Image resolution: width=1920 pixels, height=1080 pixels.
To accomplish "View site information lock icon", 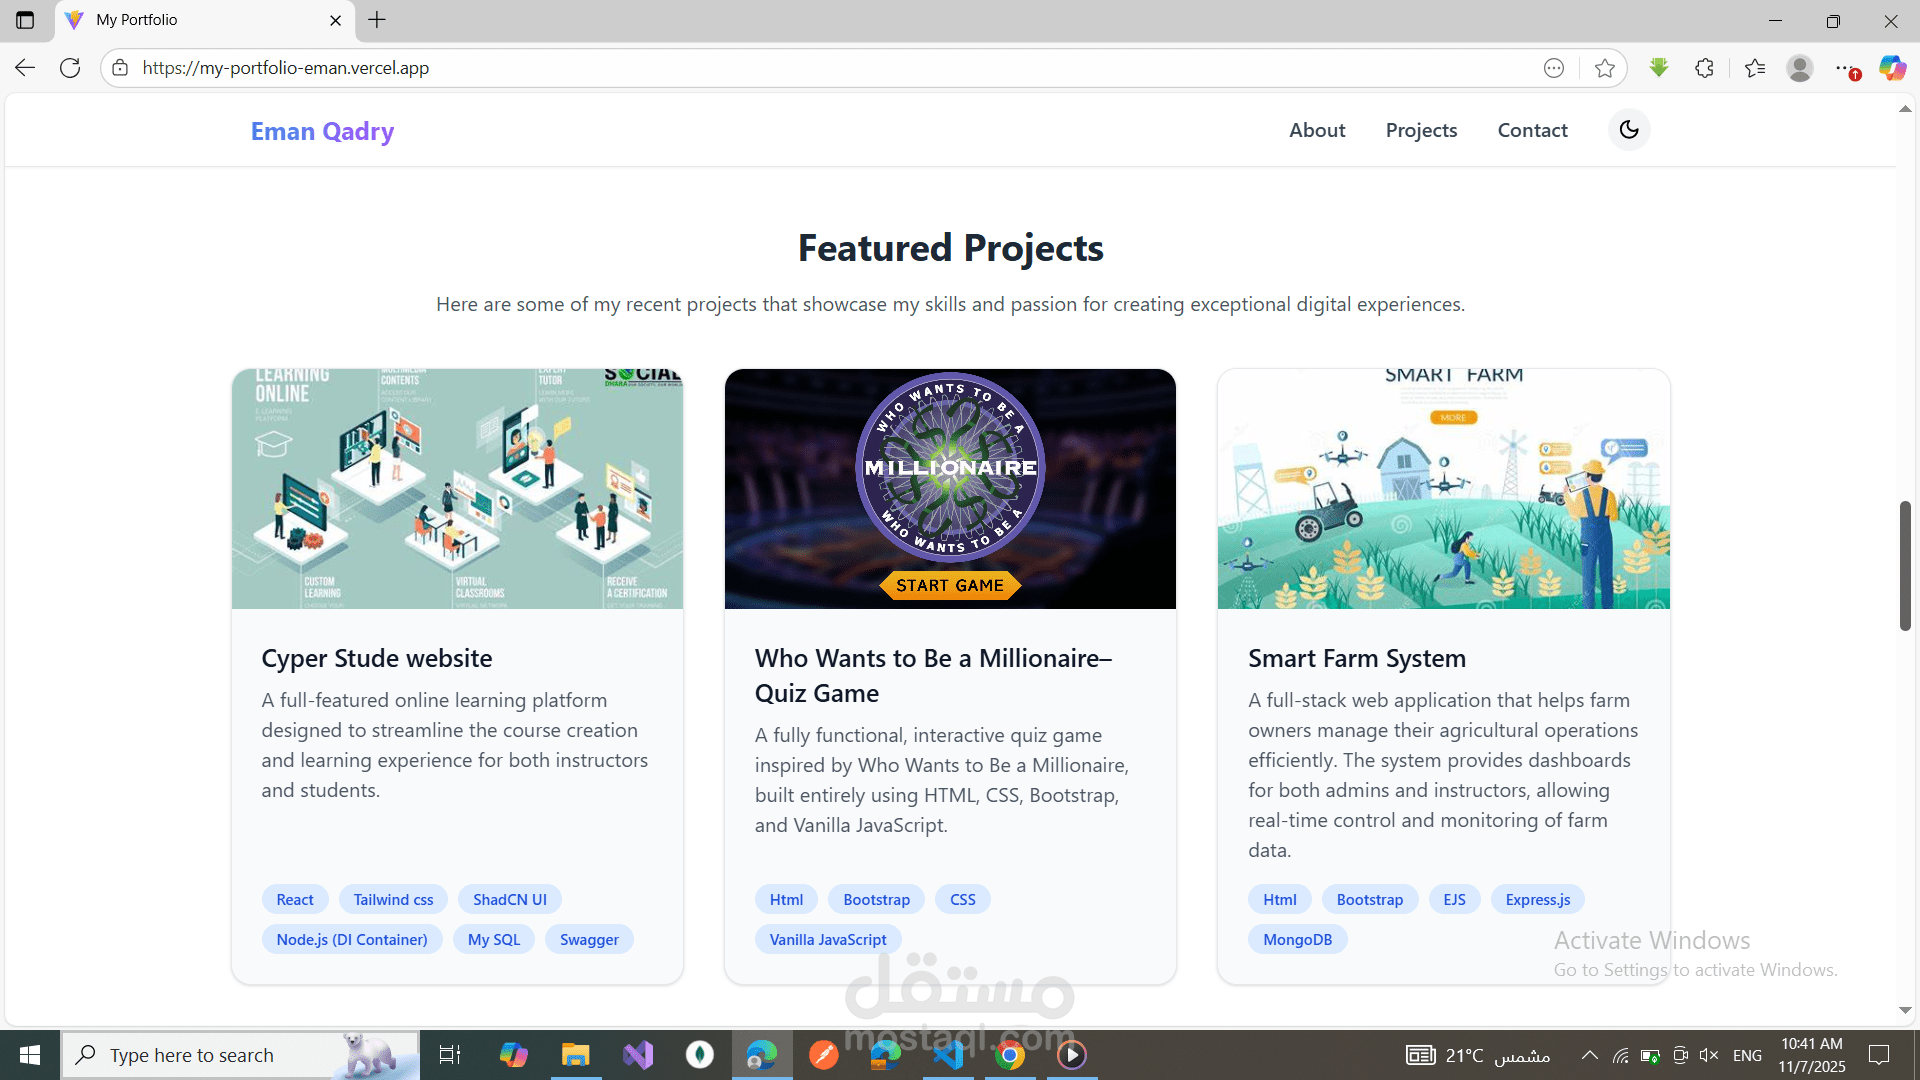I will [120, 68].
